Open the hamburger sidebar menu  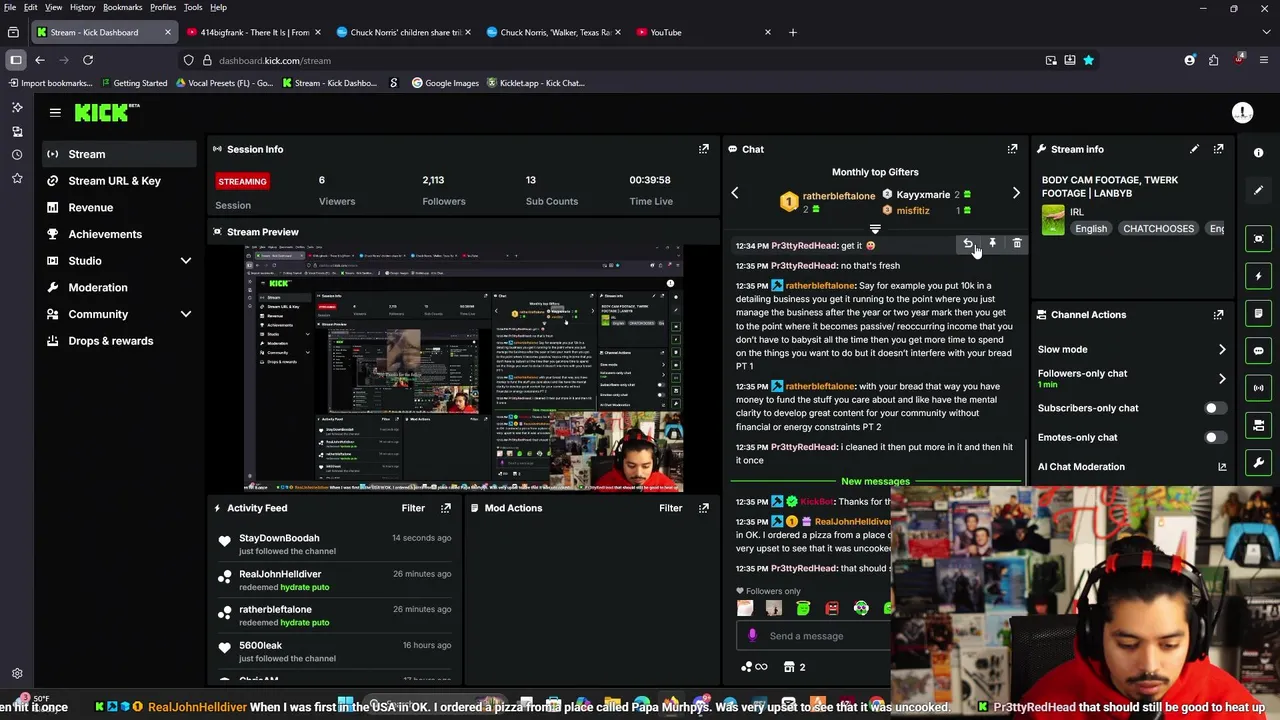[55, 113]
